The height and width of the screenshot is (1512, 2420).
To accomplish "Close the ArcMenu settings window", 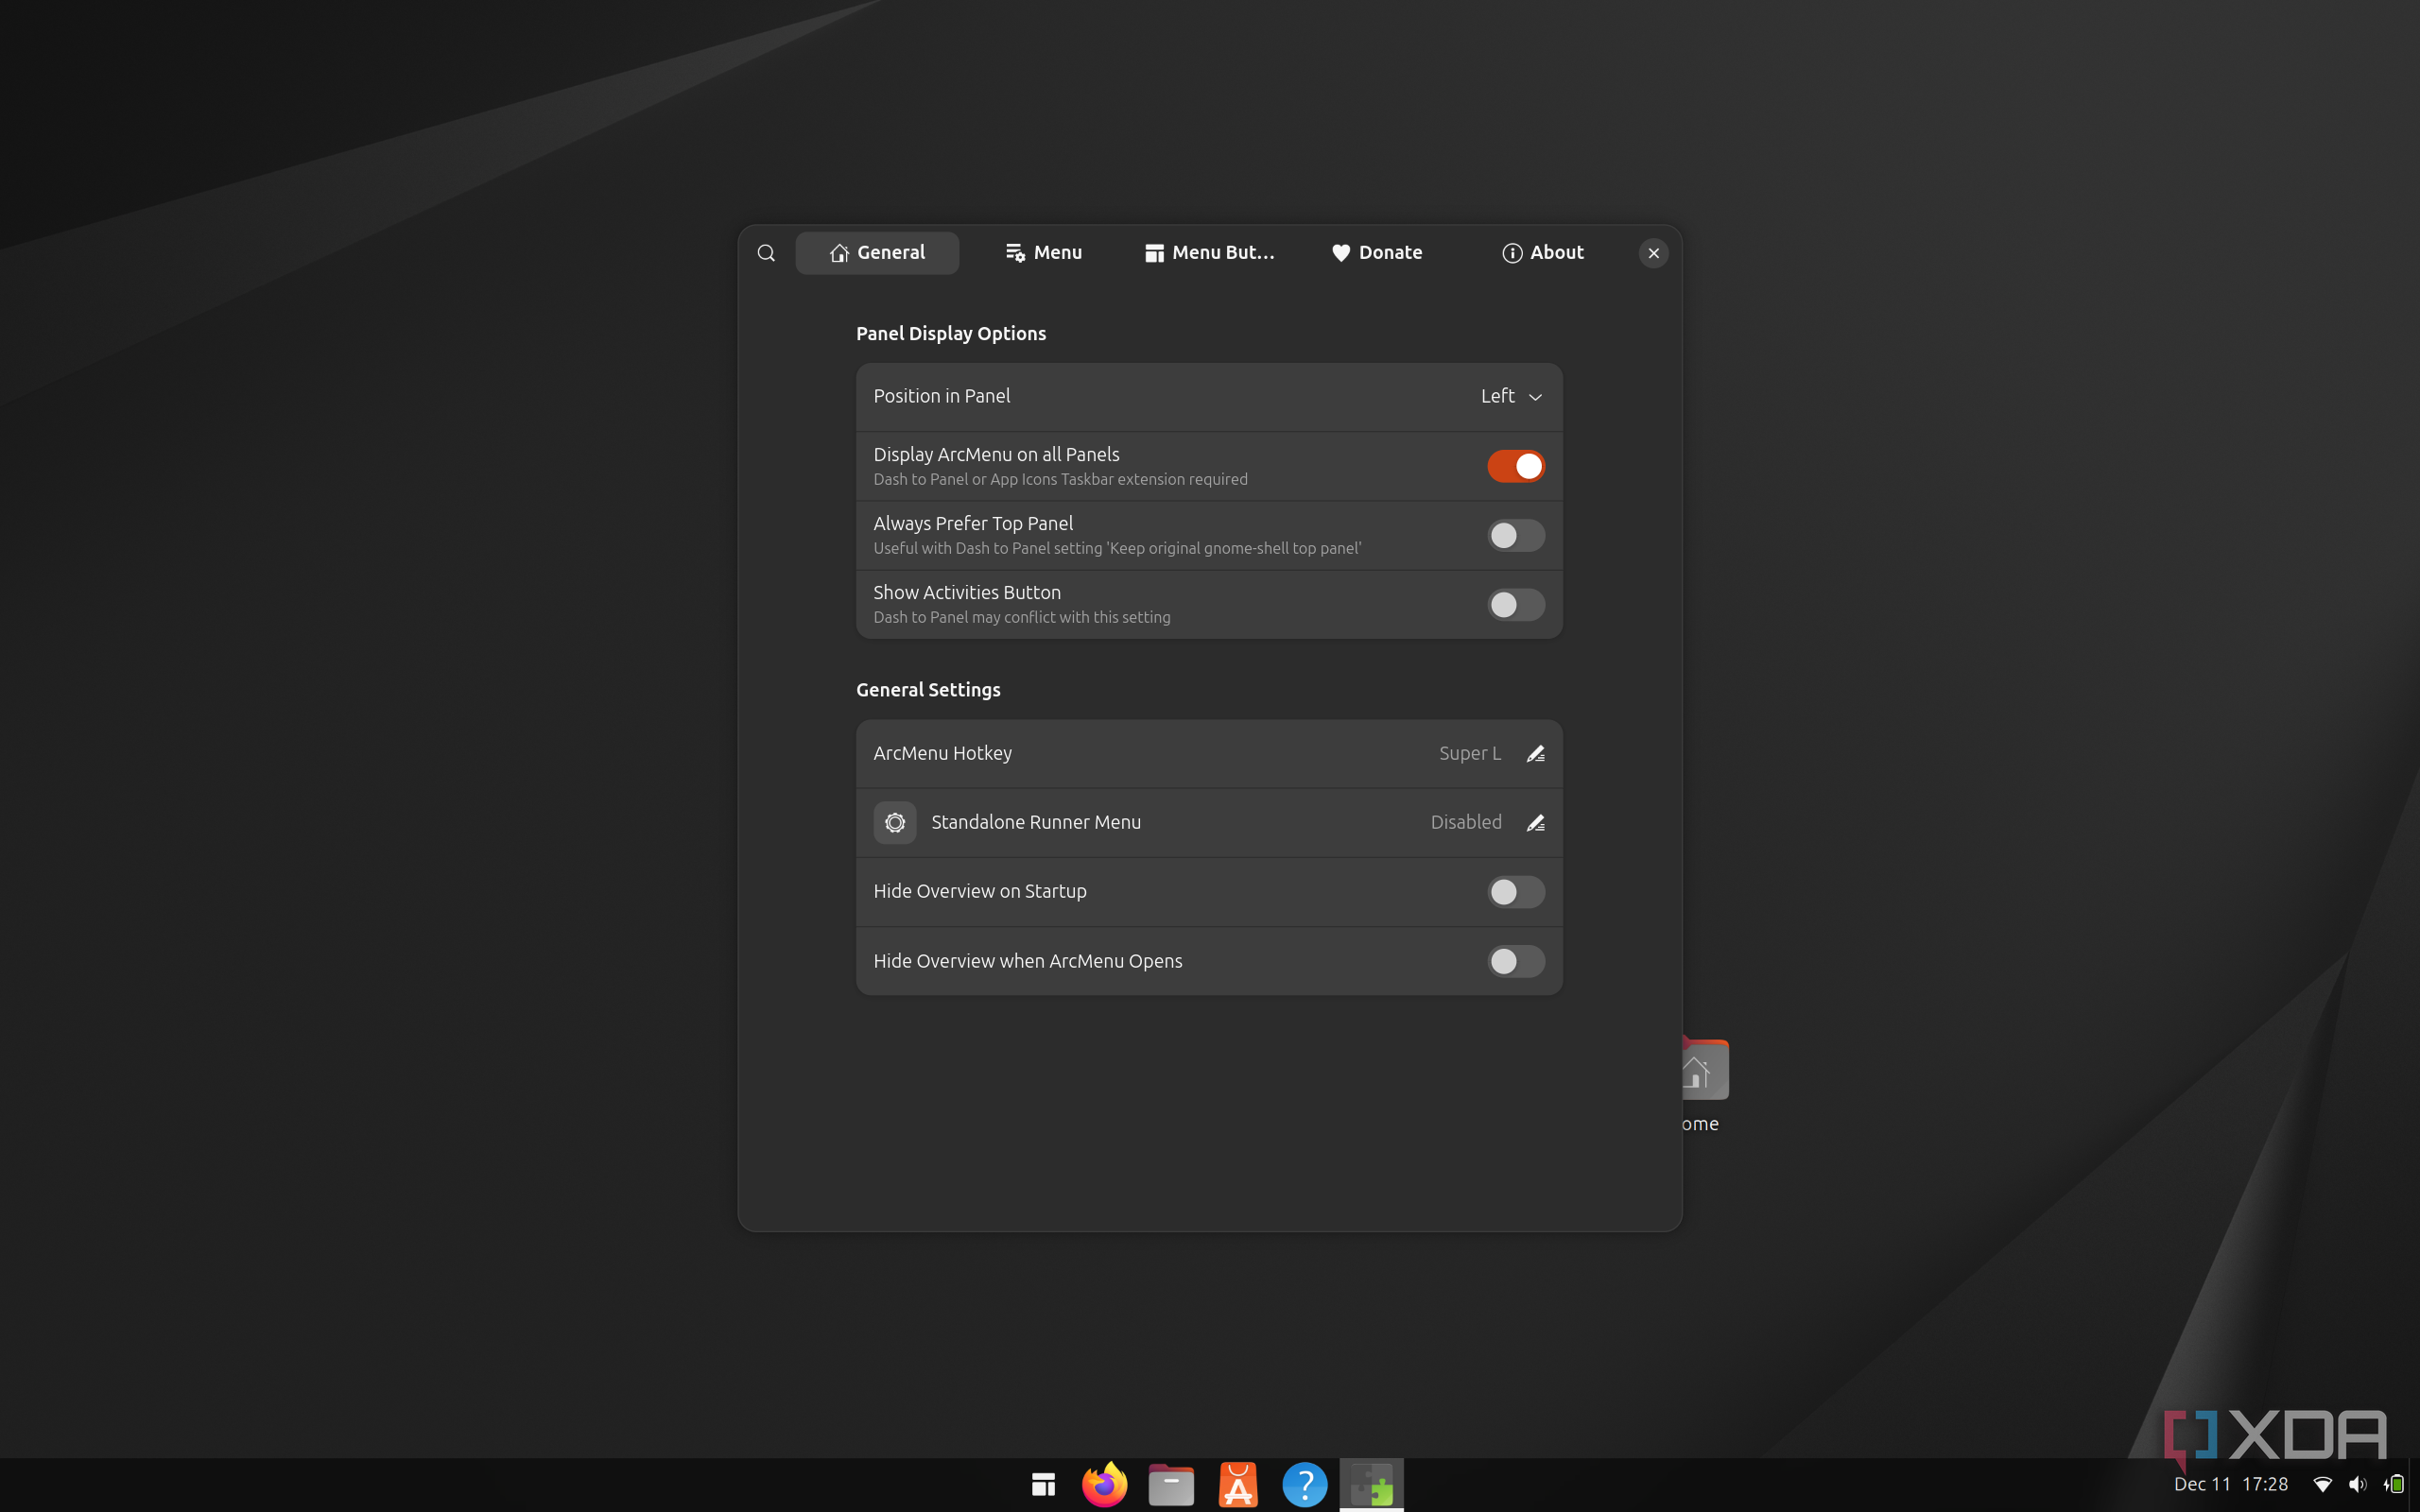I will [1653, 253].
